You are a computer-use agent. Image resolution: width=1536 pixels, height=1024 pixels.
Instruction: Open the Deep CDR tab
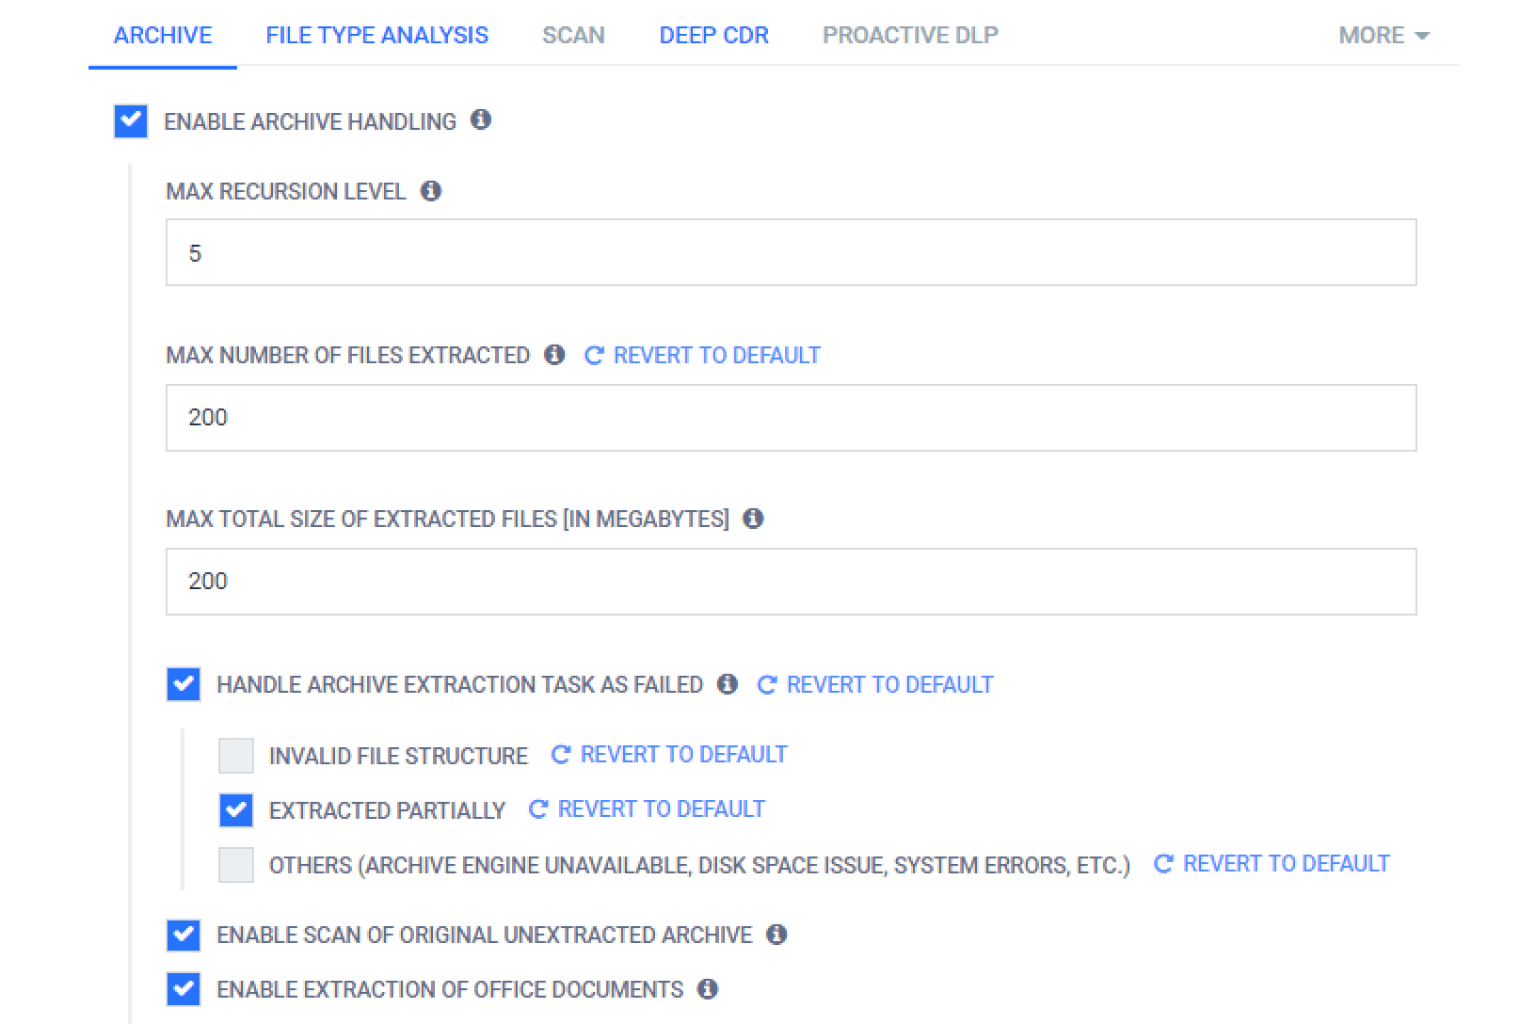tap(714, 36)
